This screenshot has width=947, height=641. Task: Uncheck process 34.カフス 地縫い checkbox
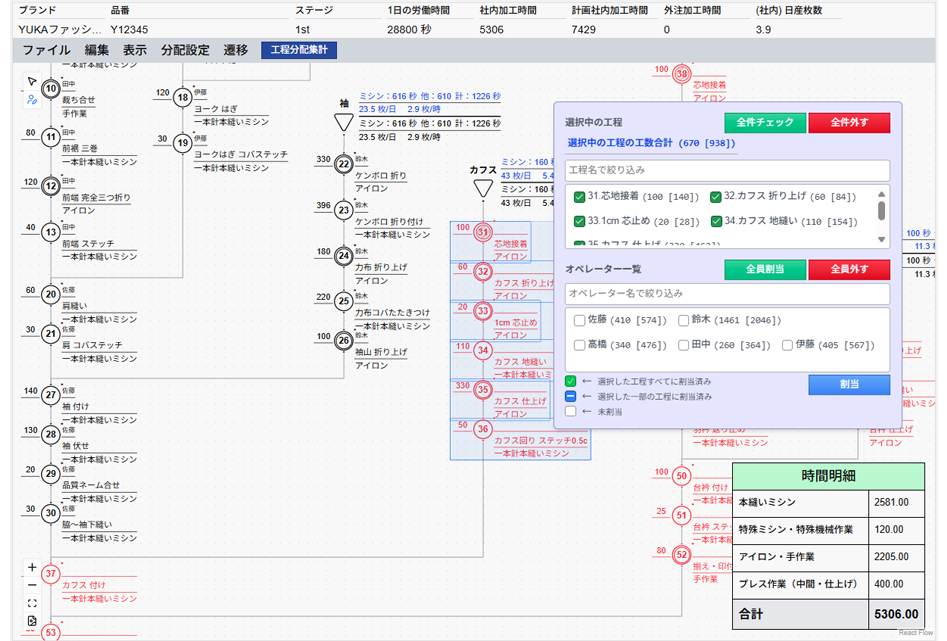[x=716, y=222]
